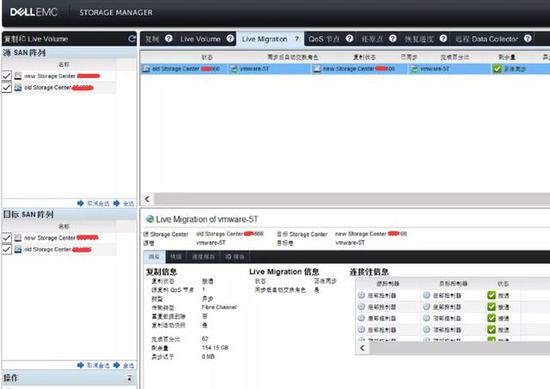
Task: Click destination vmware-5T volume icon in migration row
Action: pyautogui.click(x=414, y=69)
